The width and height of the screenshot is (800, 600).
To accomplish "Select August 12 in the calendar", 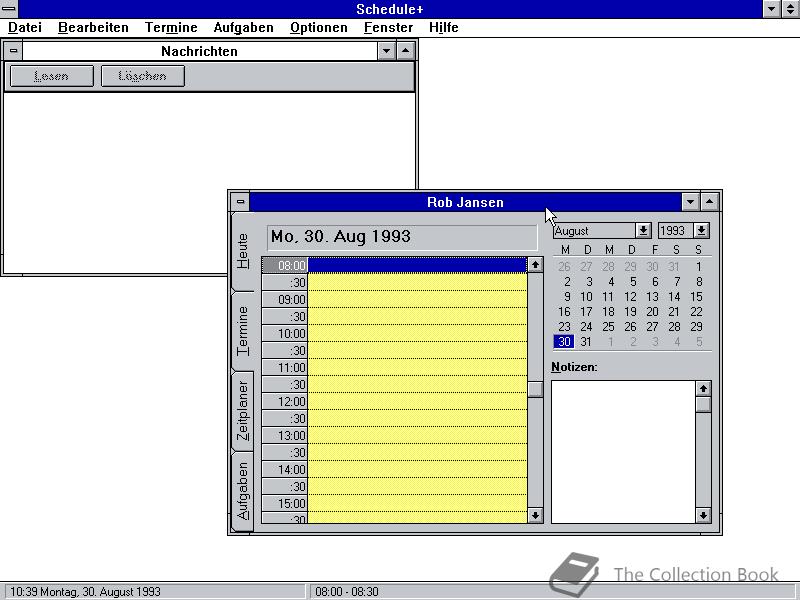I will (x=631, y=296).
